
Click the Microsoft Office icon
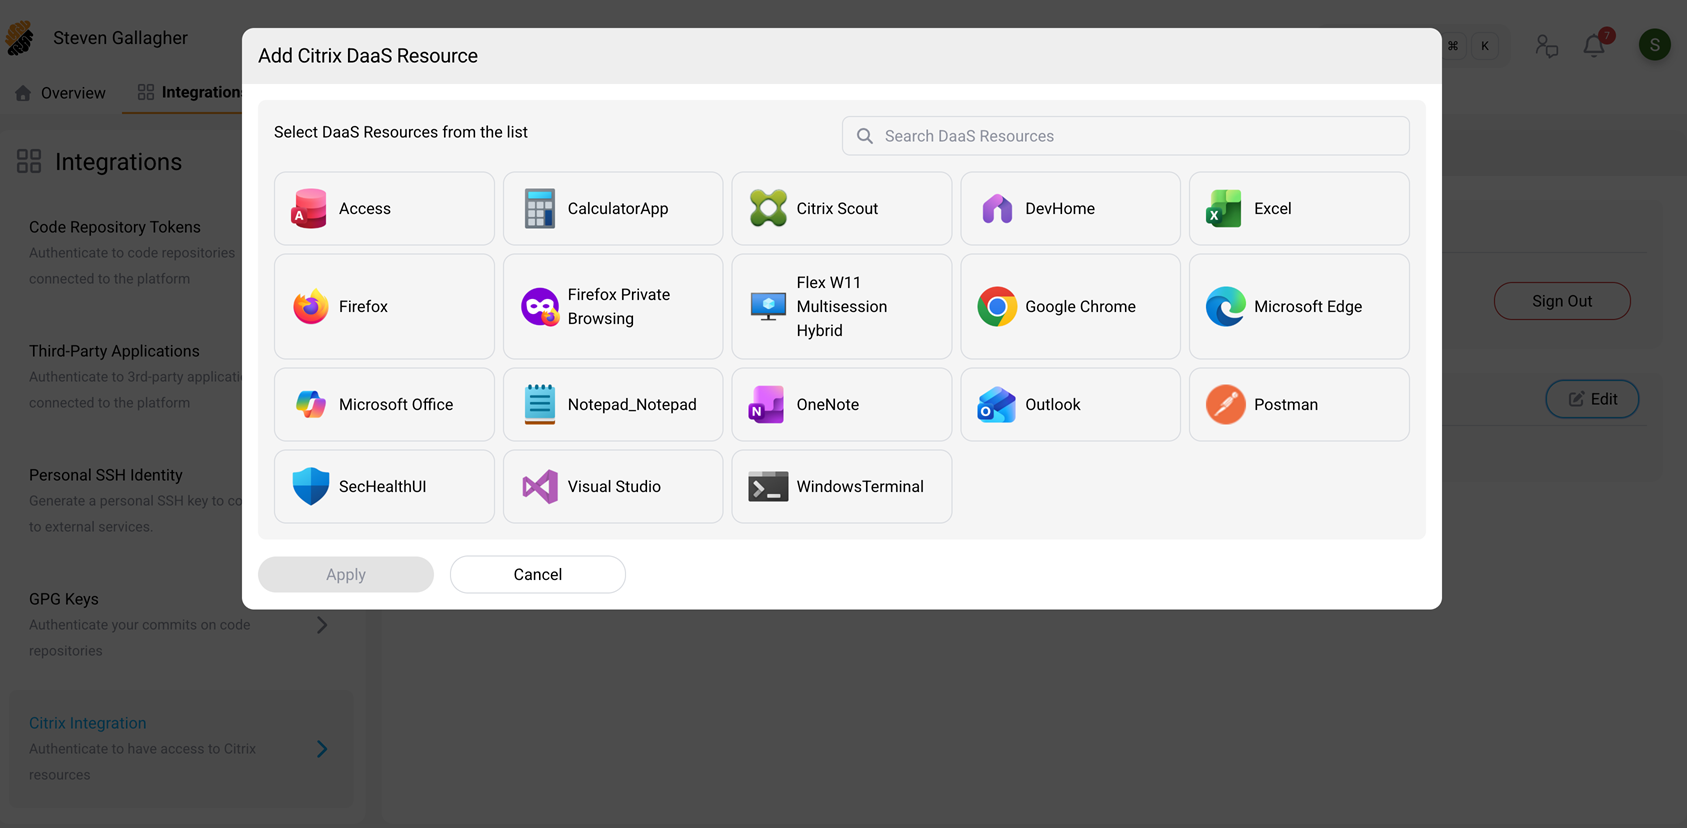pyautogui.click(x=310, y=405)
